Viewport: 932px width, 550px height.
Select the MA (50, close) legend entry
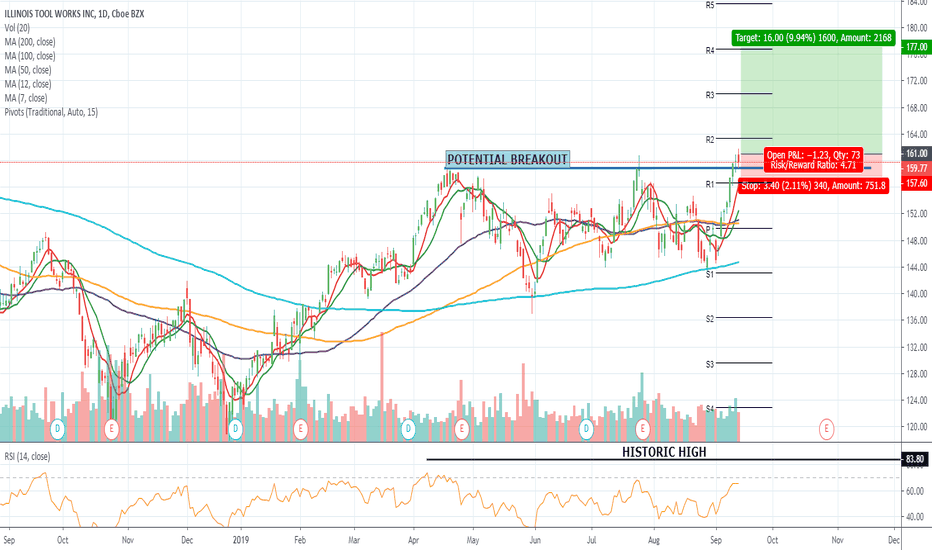pyautogui.click(x=28, y=70)
